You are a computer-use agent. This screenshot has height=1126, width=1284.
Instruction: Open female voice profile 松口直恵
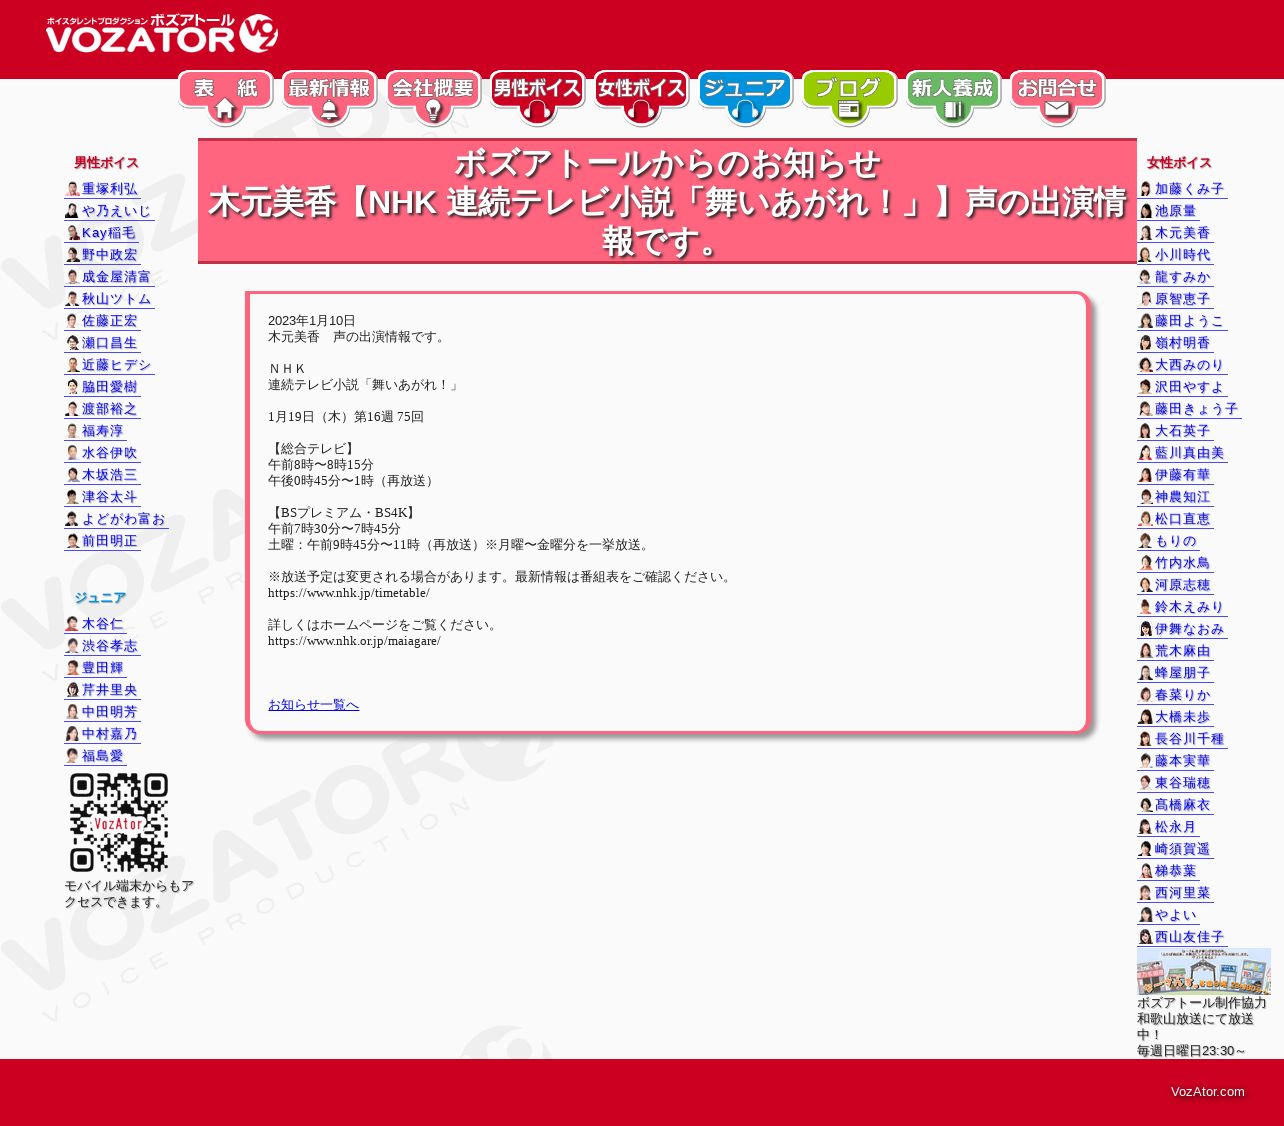point(1175,519)
